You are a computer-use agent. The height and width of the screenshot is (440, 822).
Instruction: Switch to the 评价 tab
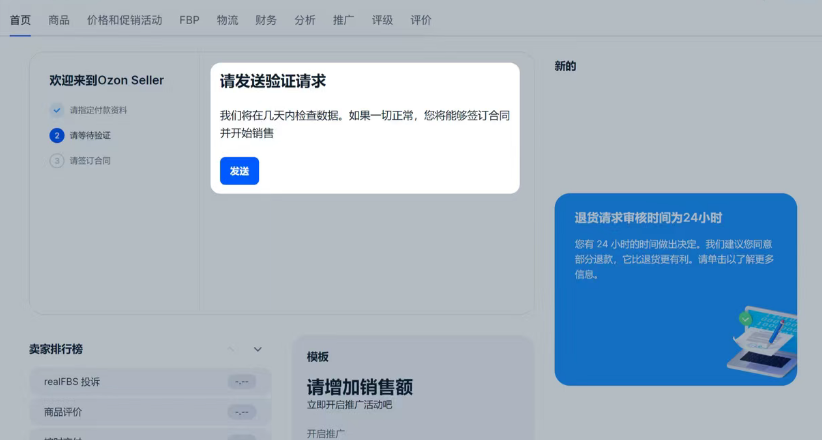click(421, 20)
